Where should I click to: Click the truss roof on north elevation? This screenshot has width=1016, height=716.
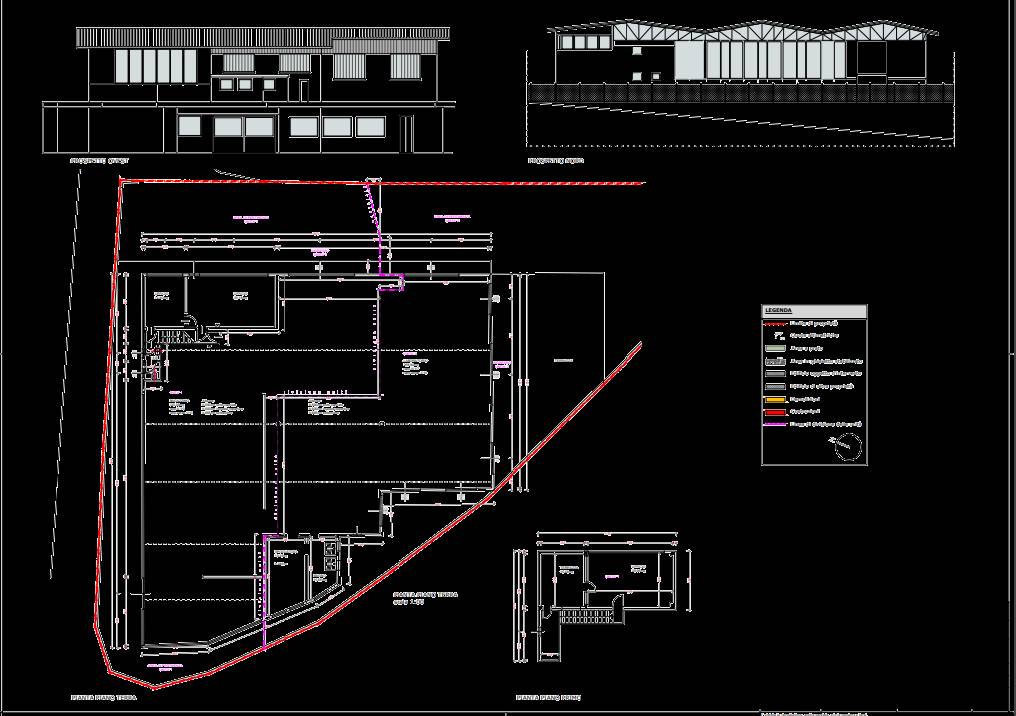(743, 31)
